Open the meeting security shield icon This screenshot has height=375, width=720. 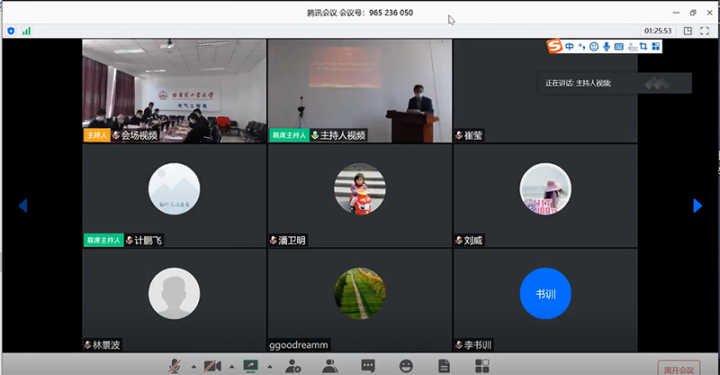pos(11,31)
